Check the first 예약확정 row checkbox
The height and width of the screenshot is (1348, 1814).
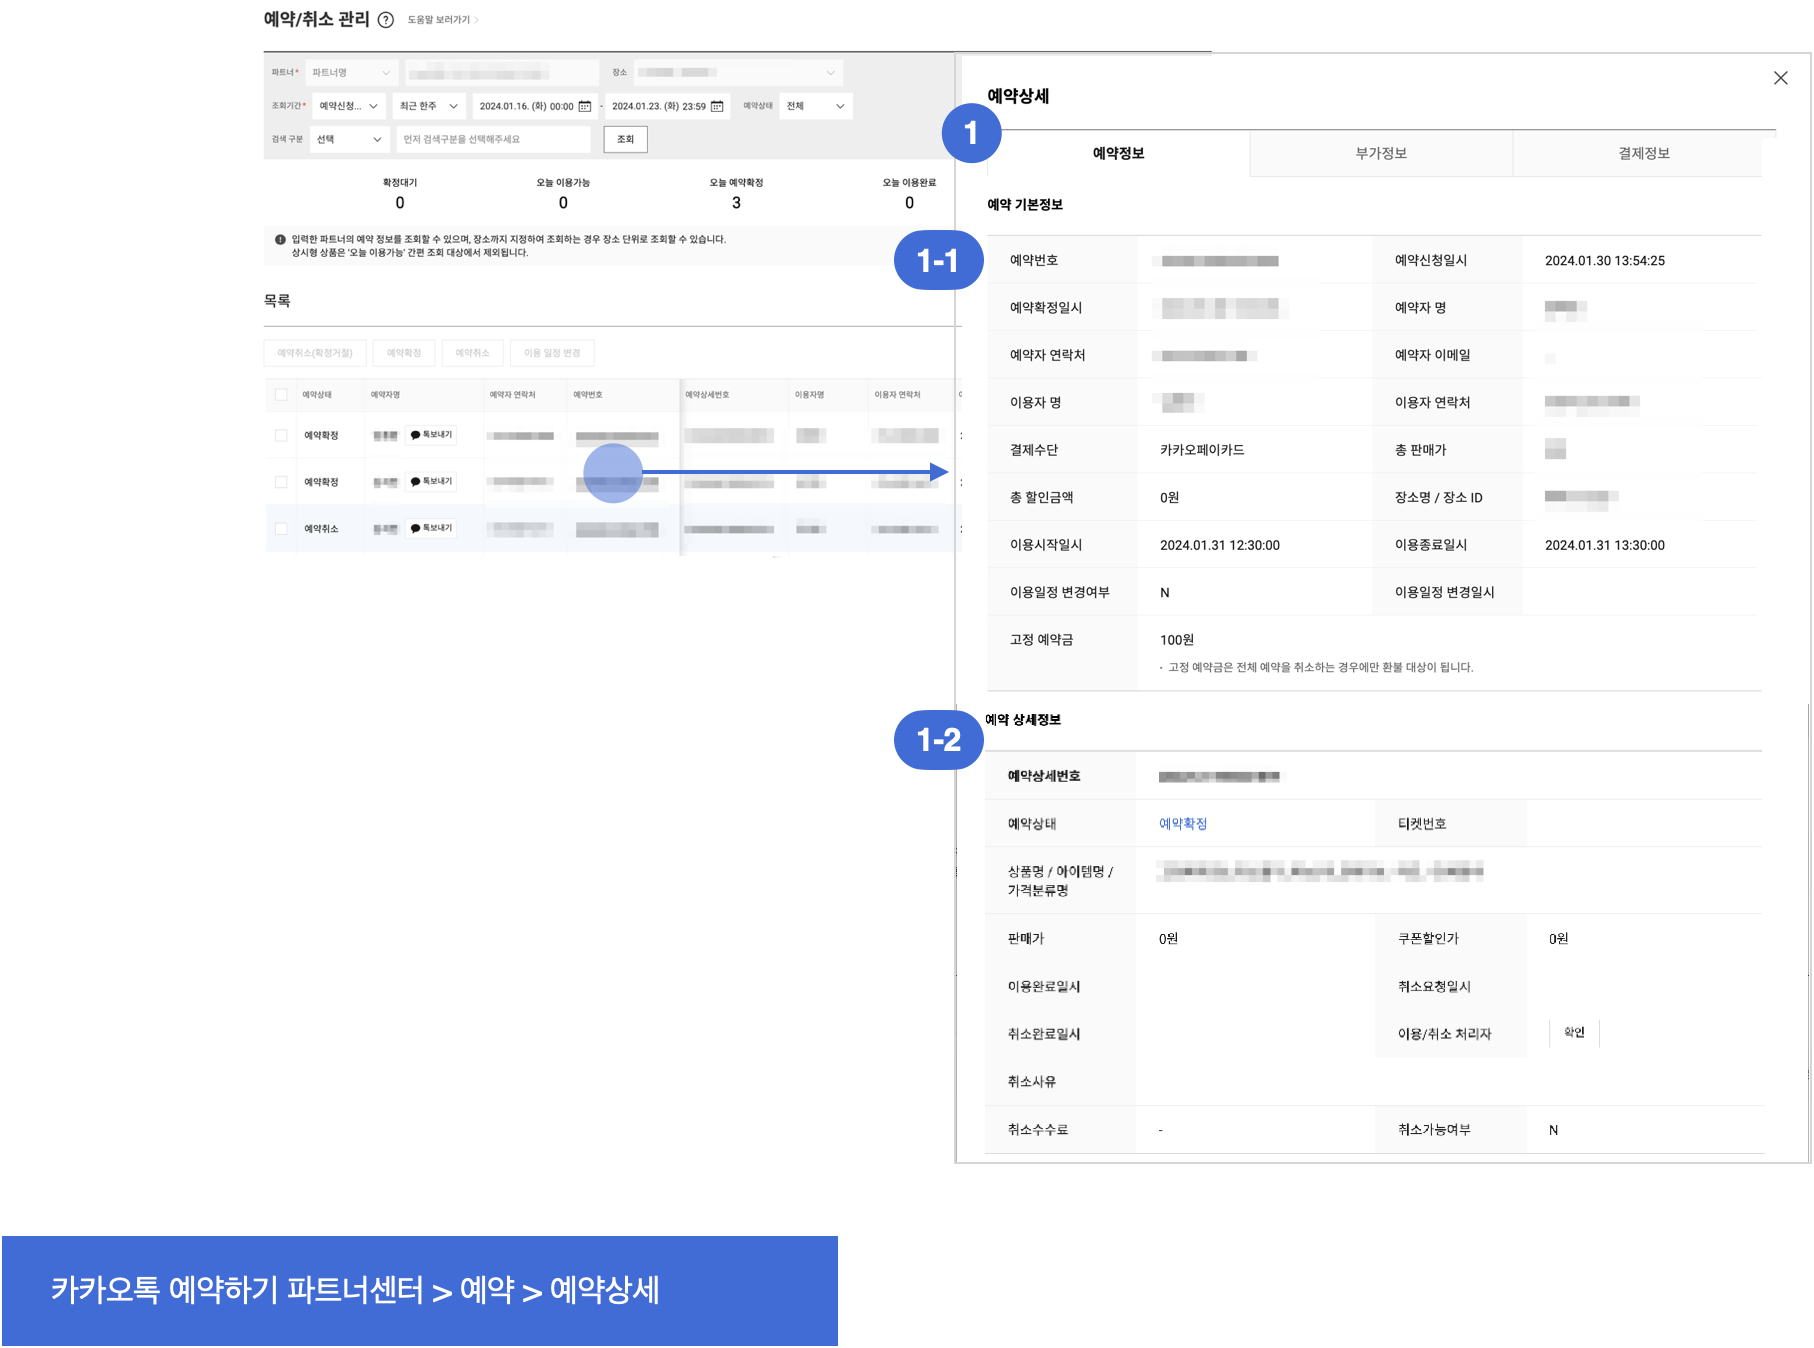coord(281,435)
